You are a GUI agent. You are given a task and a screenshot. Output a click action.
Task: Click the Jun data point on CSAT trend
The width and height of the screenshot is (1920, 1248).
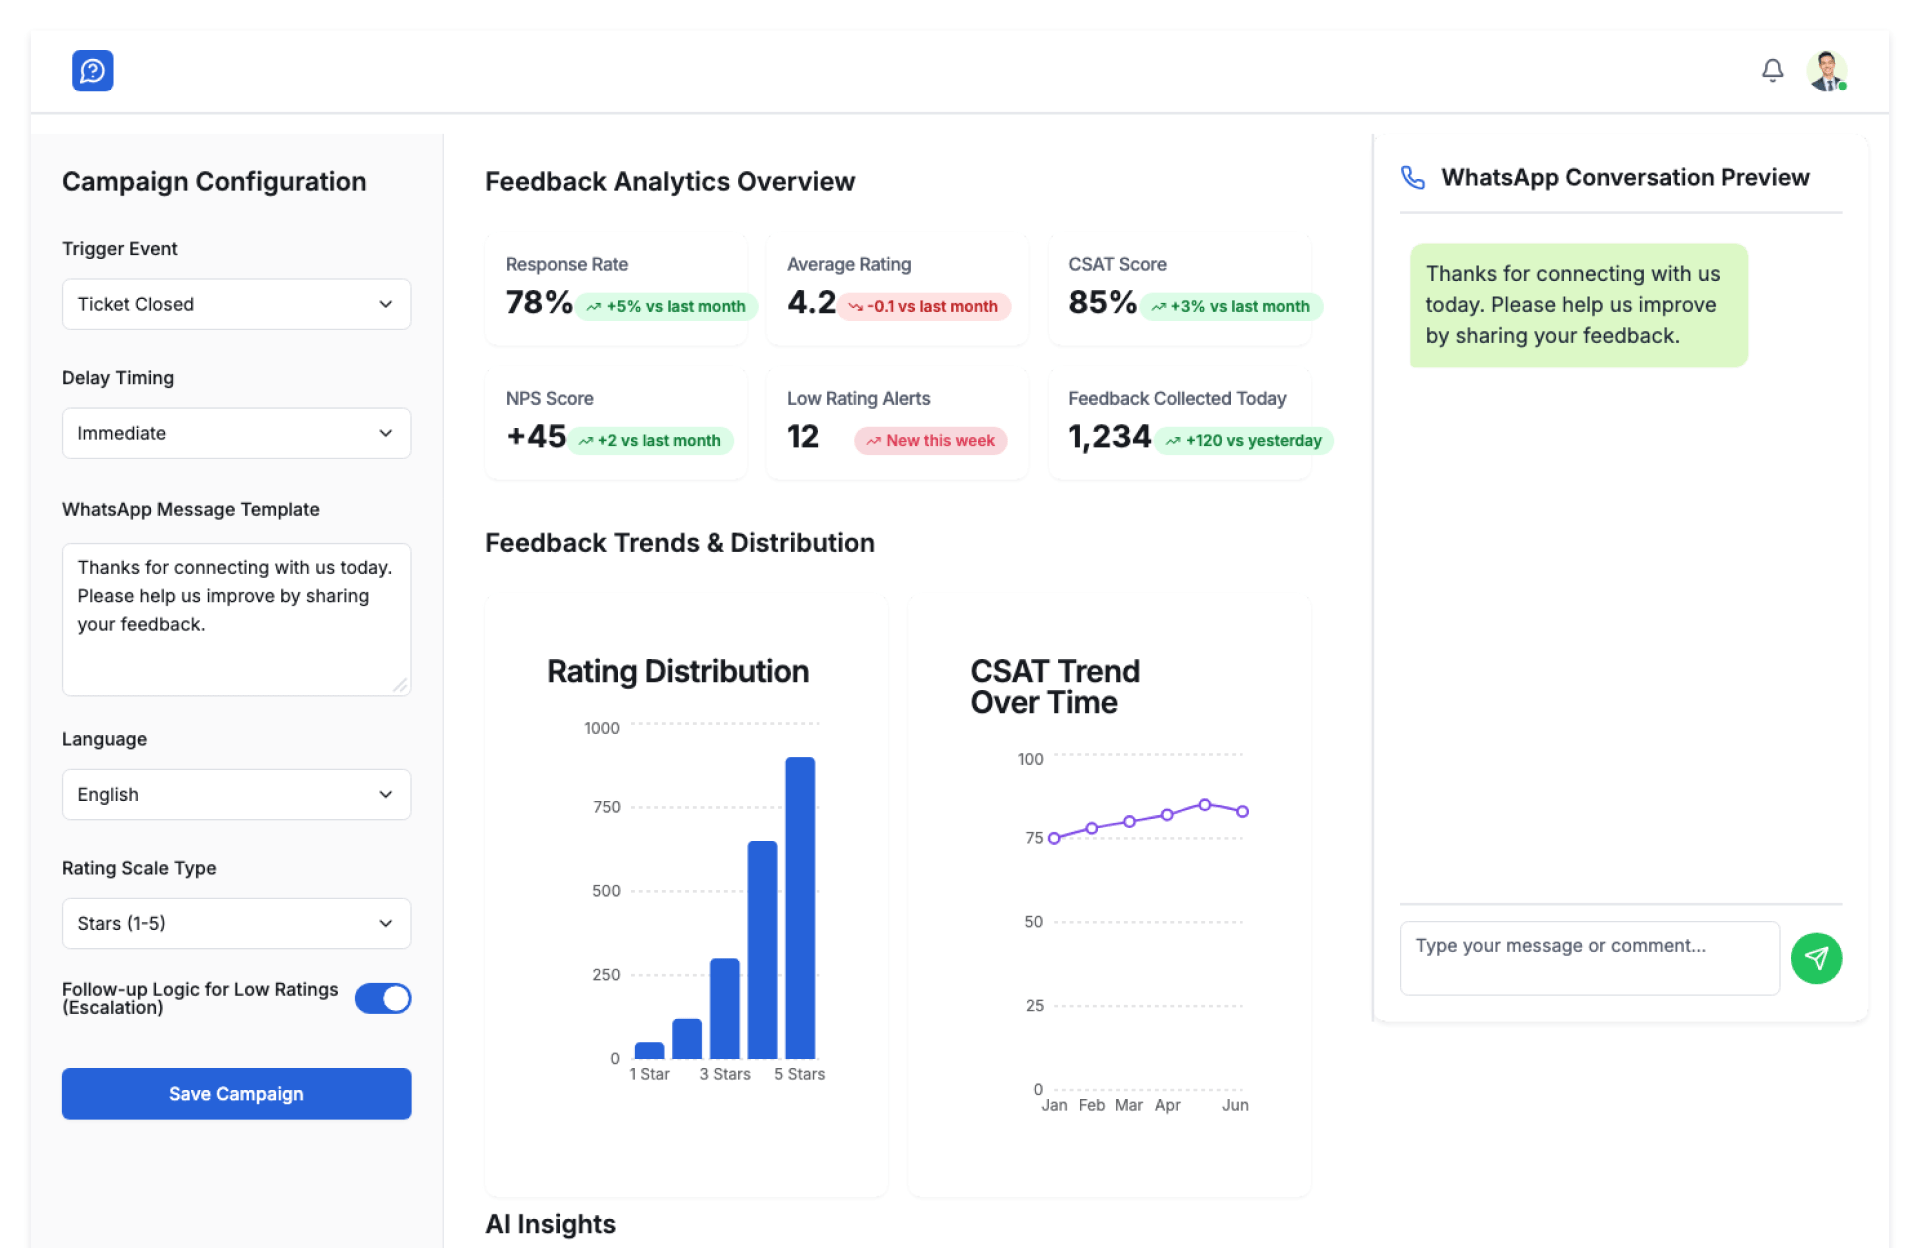tap(1242, 811)
